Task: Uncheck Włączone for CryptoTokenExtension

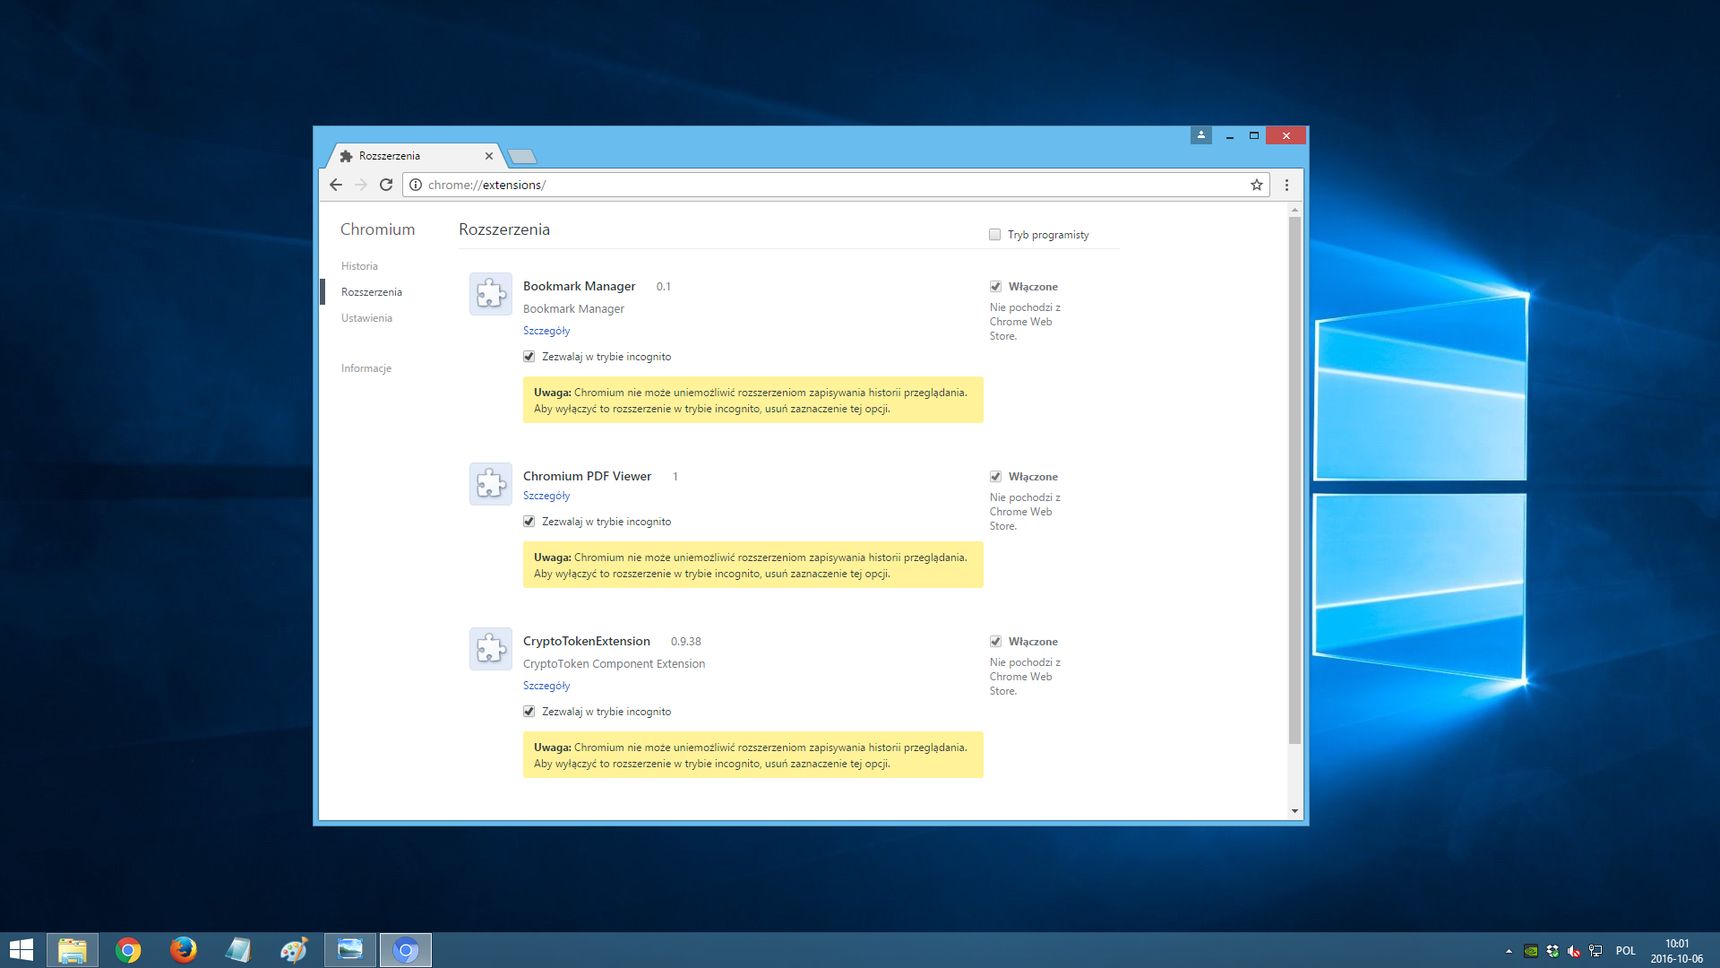Action: 996,642
